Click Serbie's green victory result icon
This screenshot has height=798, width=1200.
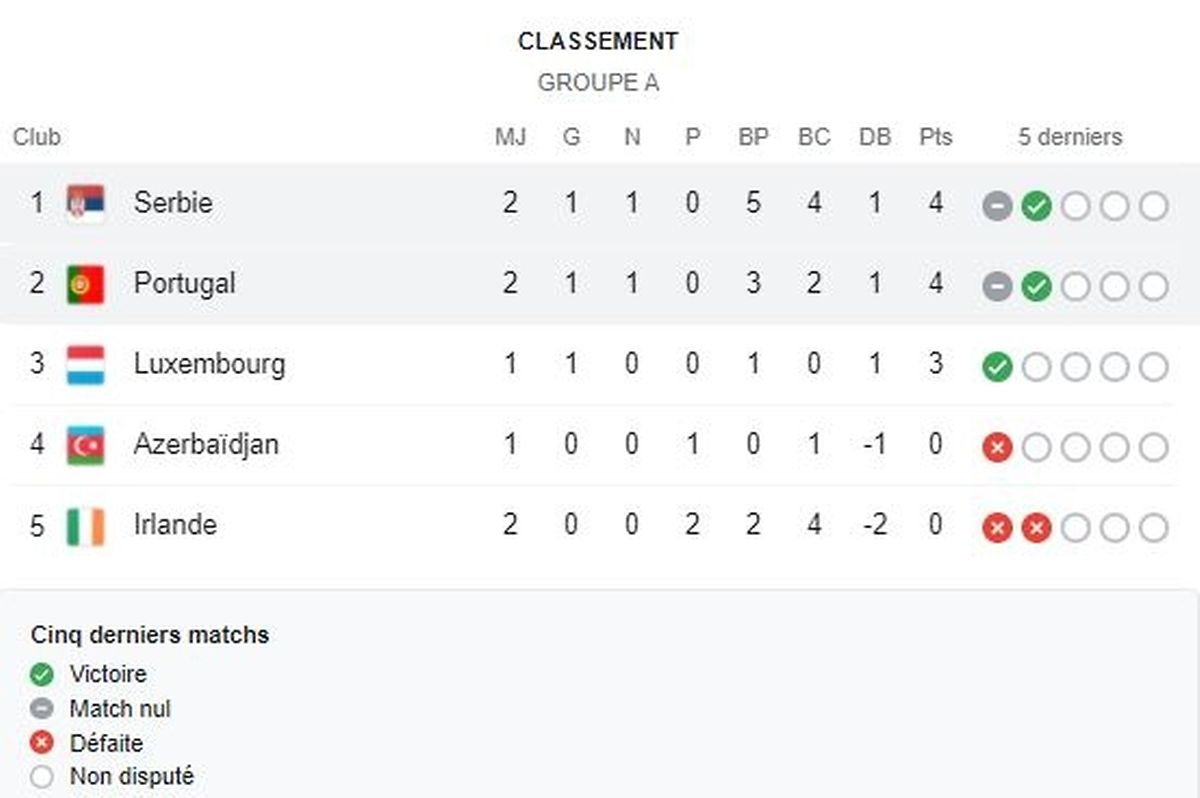pos(1037,207)
